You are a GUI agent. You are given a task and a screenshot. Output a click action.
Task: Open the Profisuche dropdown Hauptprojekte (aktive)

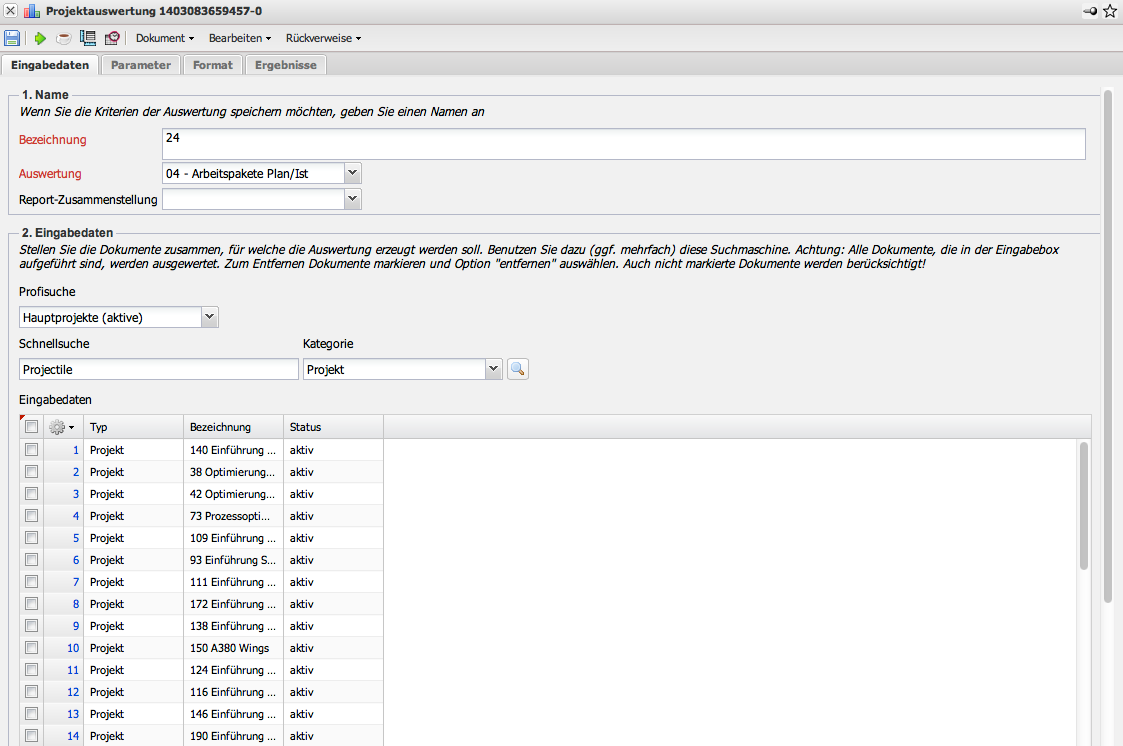pos(209,317)
